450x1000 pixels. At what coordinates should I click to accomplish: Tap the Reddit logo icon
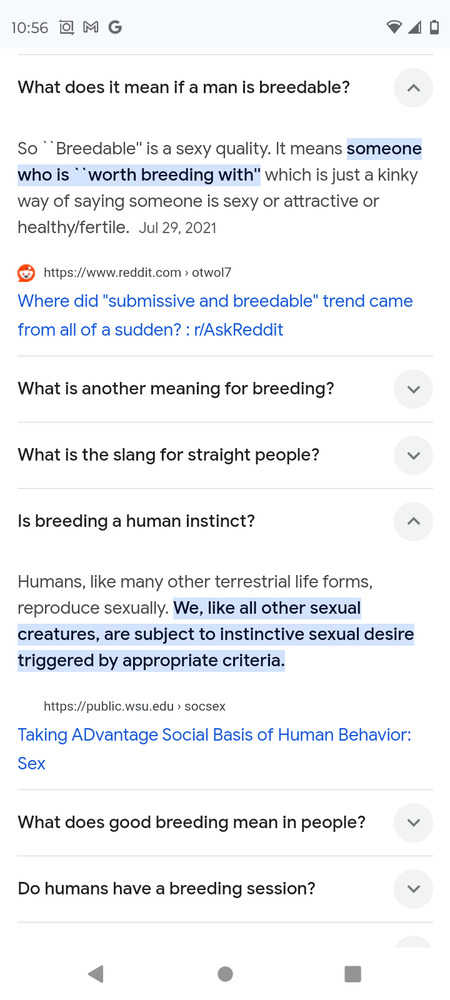(x=26, y=273)
